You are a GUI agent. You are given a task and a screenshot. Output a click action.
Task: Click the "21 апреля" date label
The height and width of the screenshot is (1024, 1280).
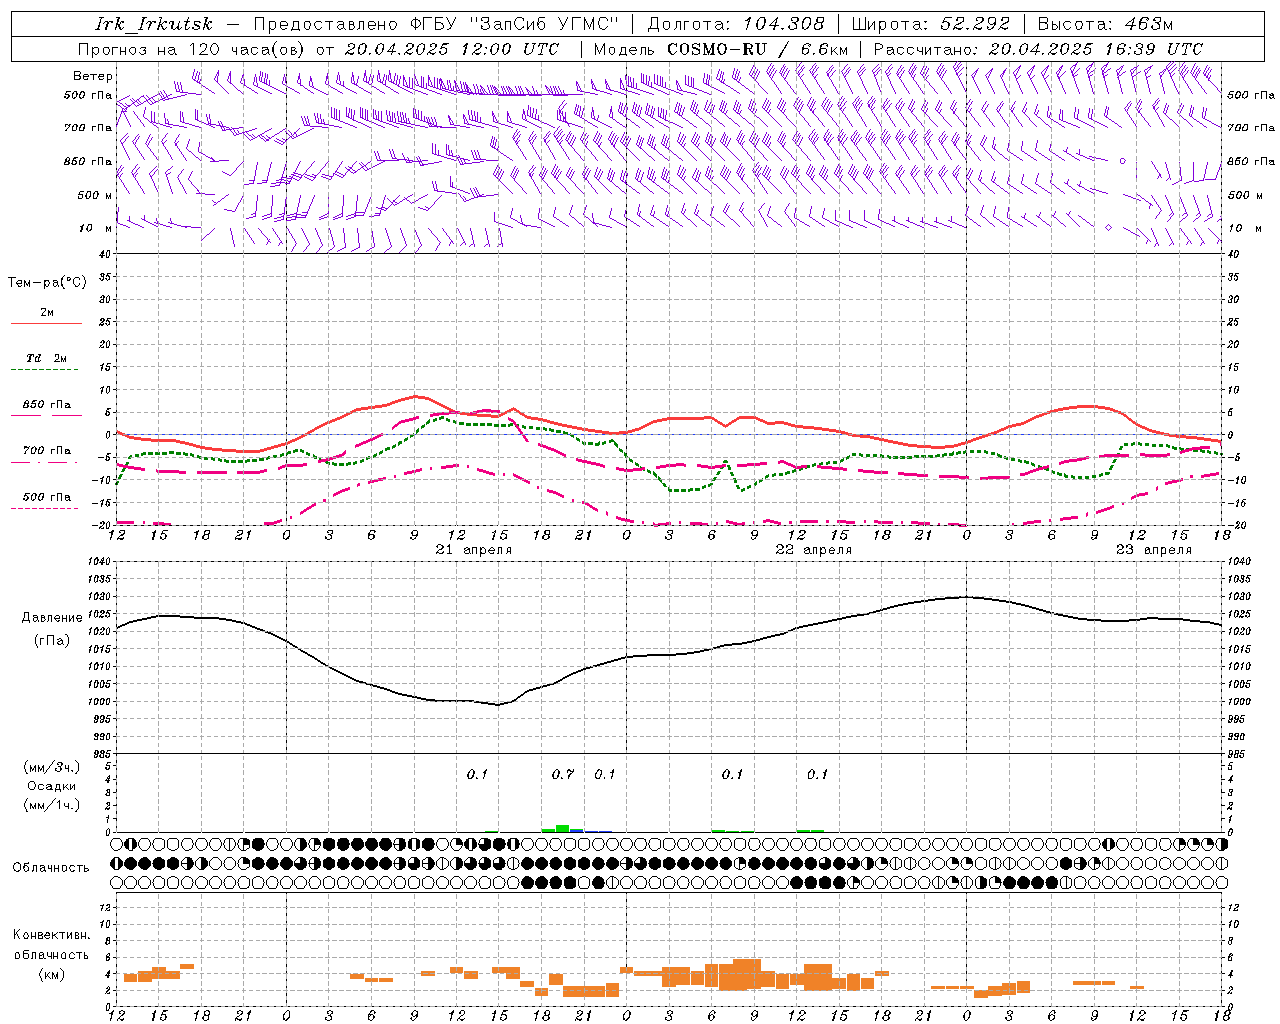click(x=474, y=550)
